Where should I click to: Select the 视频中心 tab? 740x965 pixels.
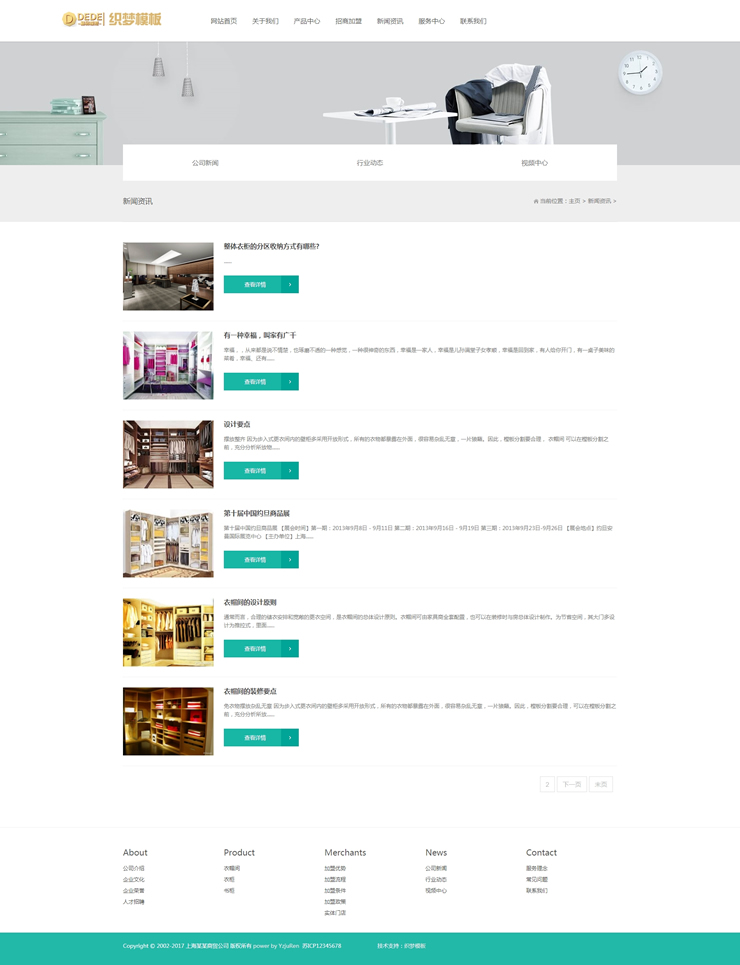(534, 163)
